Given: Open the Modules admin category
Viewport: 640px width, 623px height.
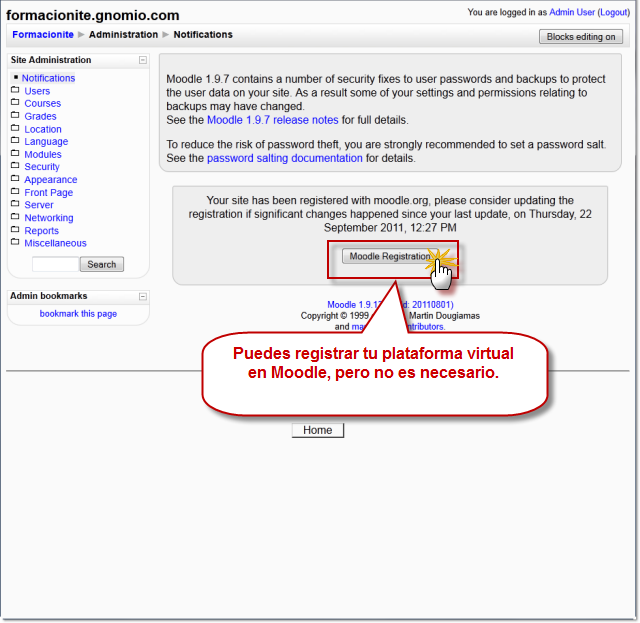Looking at the screenshot, I should pyautogui.click(x=42, y=155).
